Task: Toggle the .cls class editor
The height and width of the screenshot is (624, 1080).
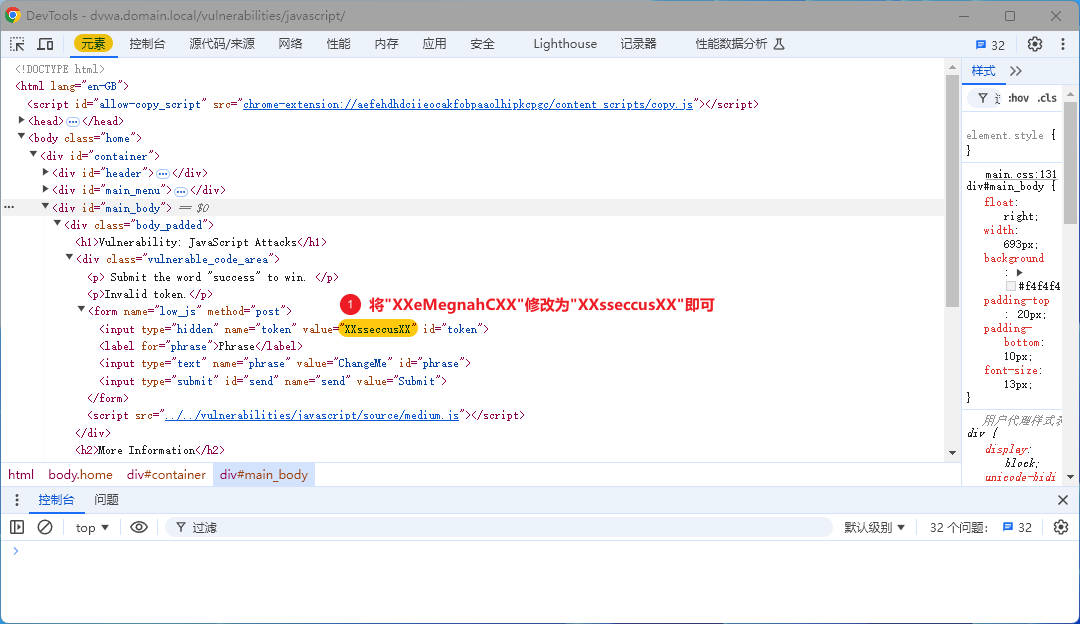Action: [x=1047, y=98]
